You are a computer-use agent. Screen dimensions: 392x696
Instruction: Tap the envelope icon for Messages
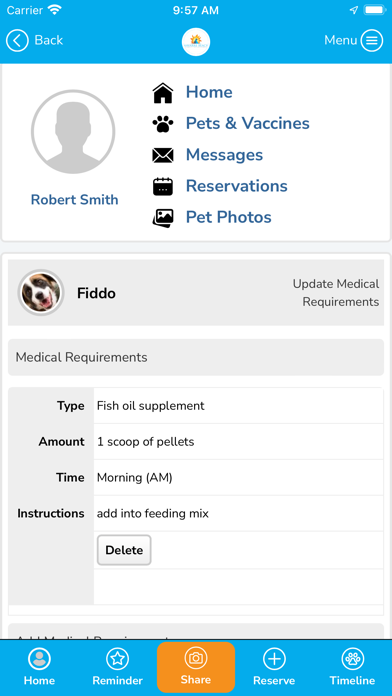163,155
